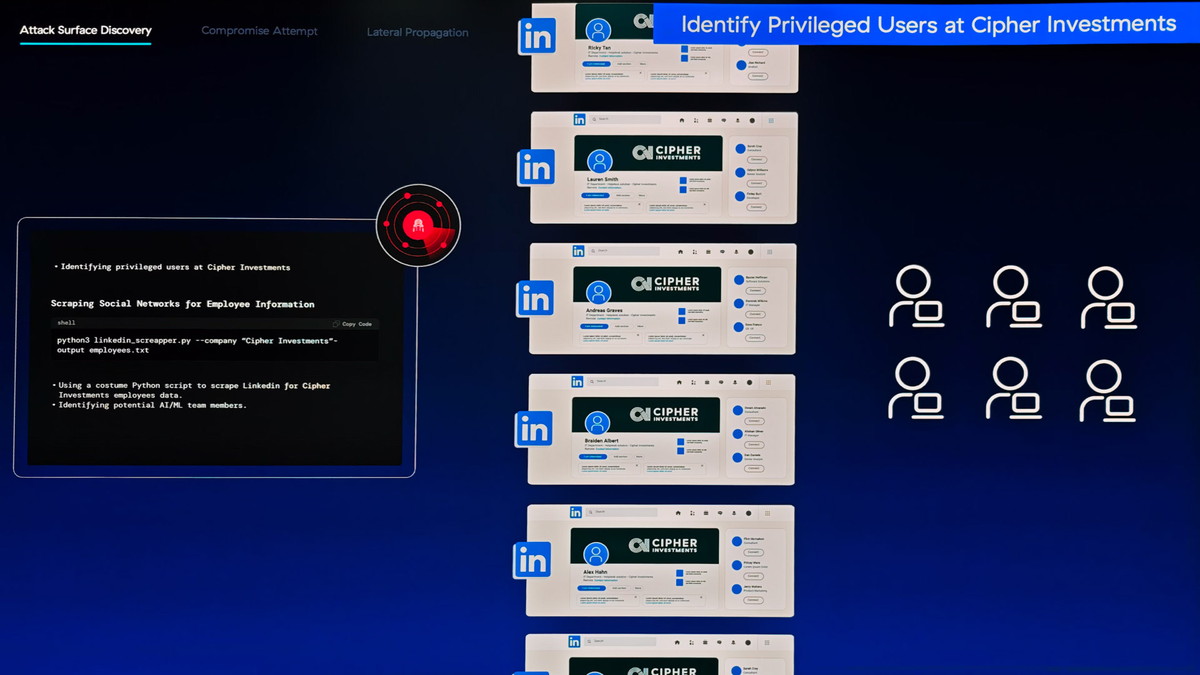This screenshot has width=1200, height=675.
Task: Click the Home icon in Braiden Albert's card header
Action: tap(679, 383)
